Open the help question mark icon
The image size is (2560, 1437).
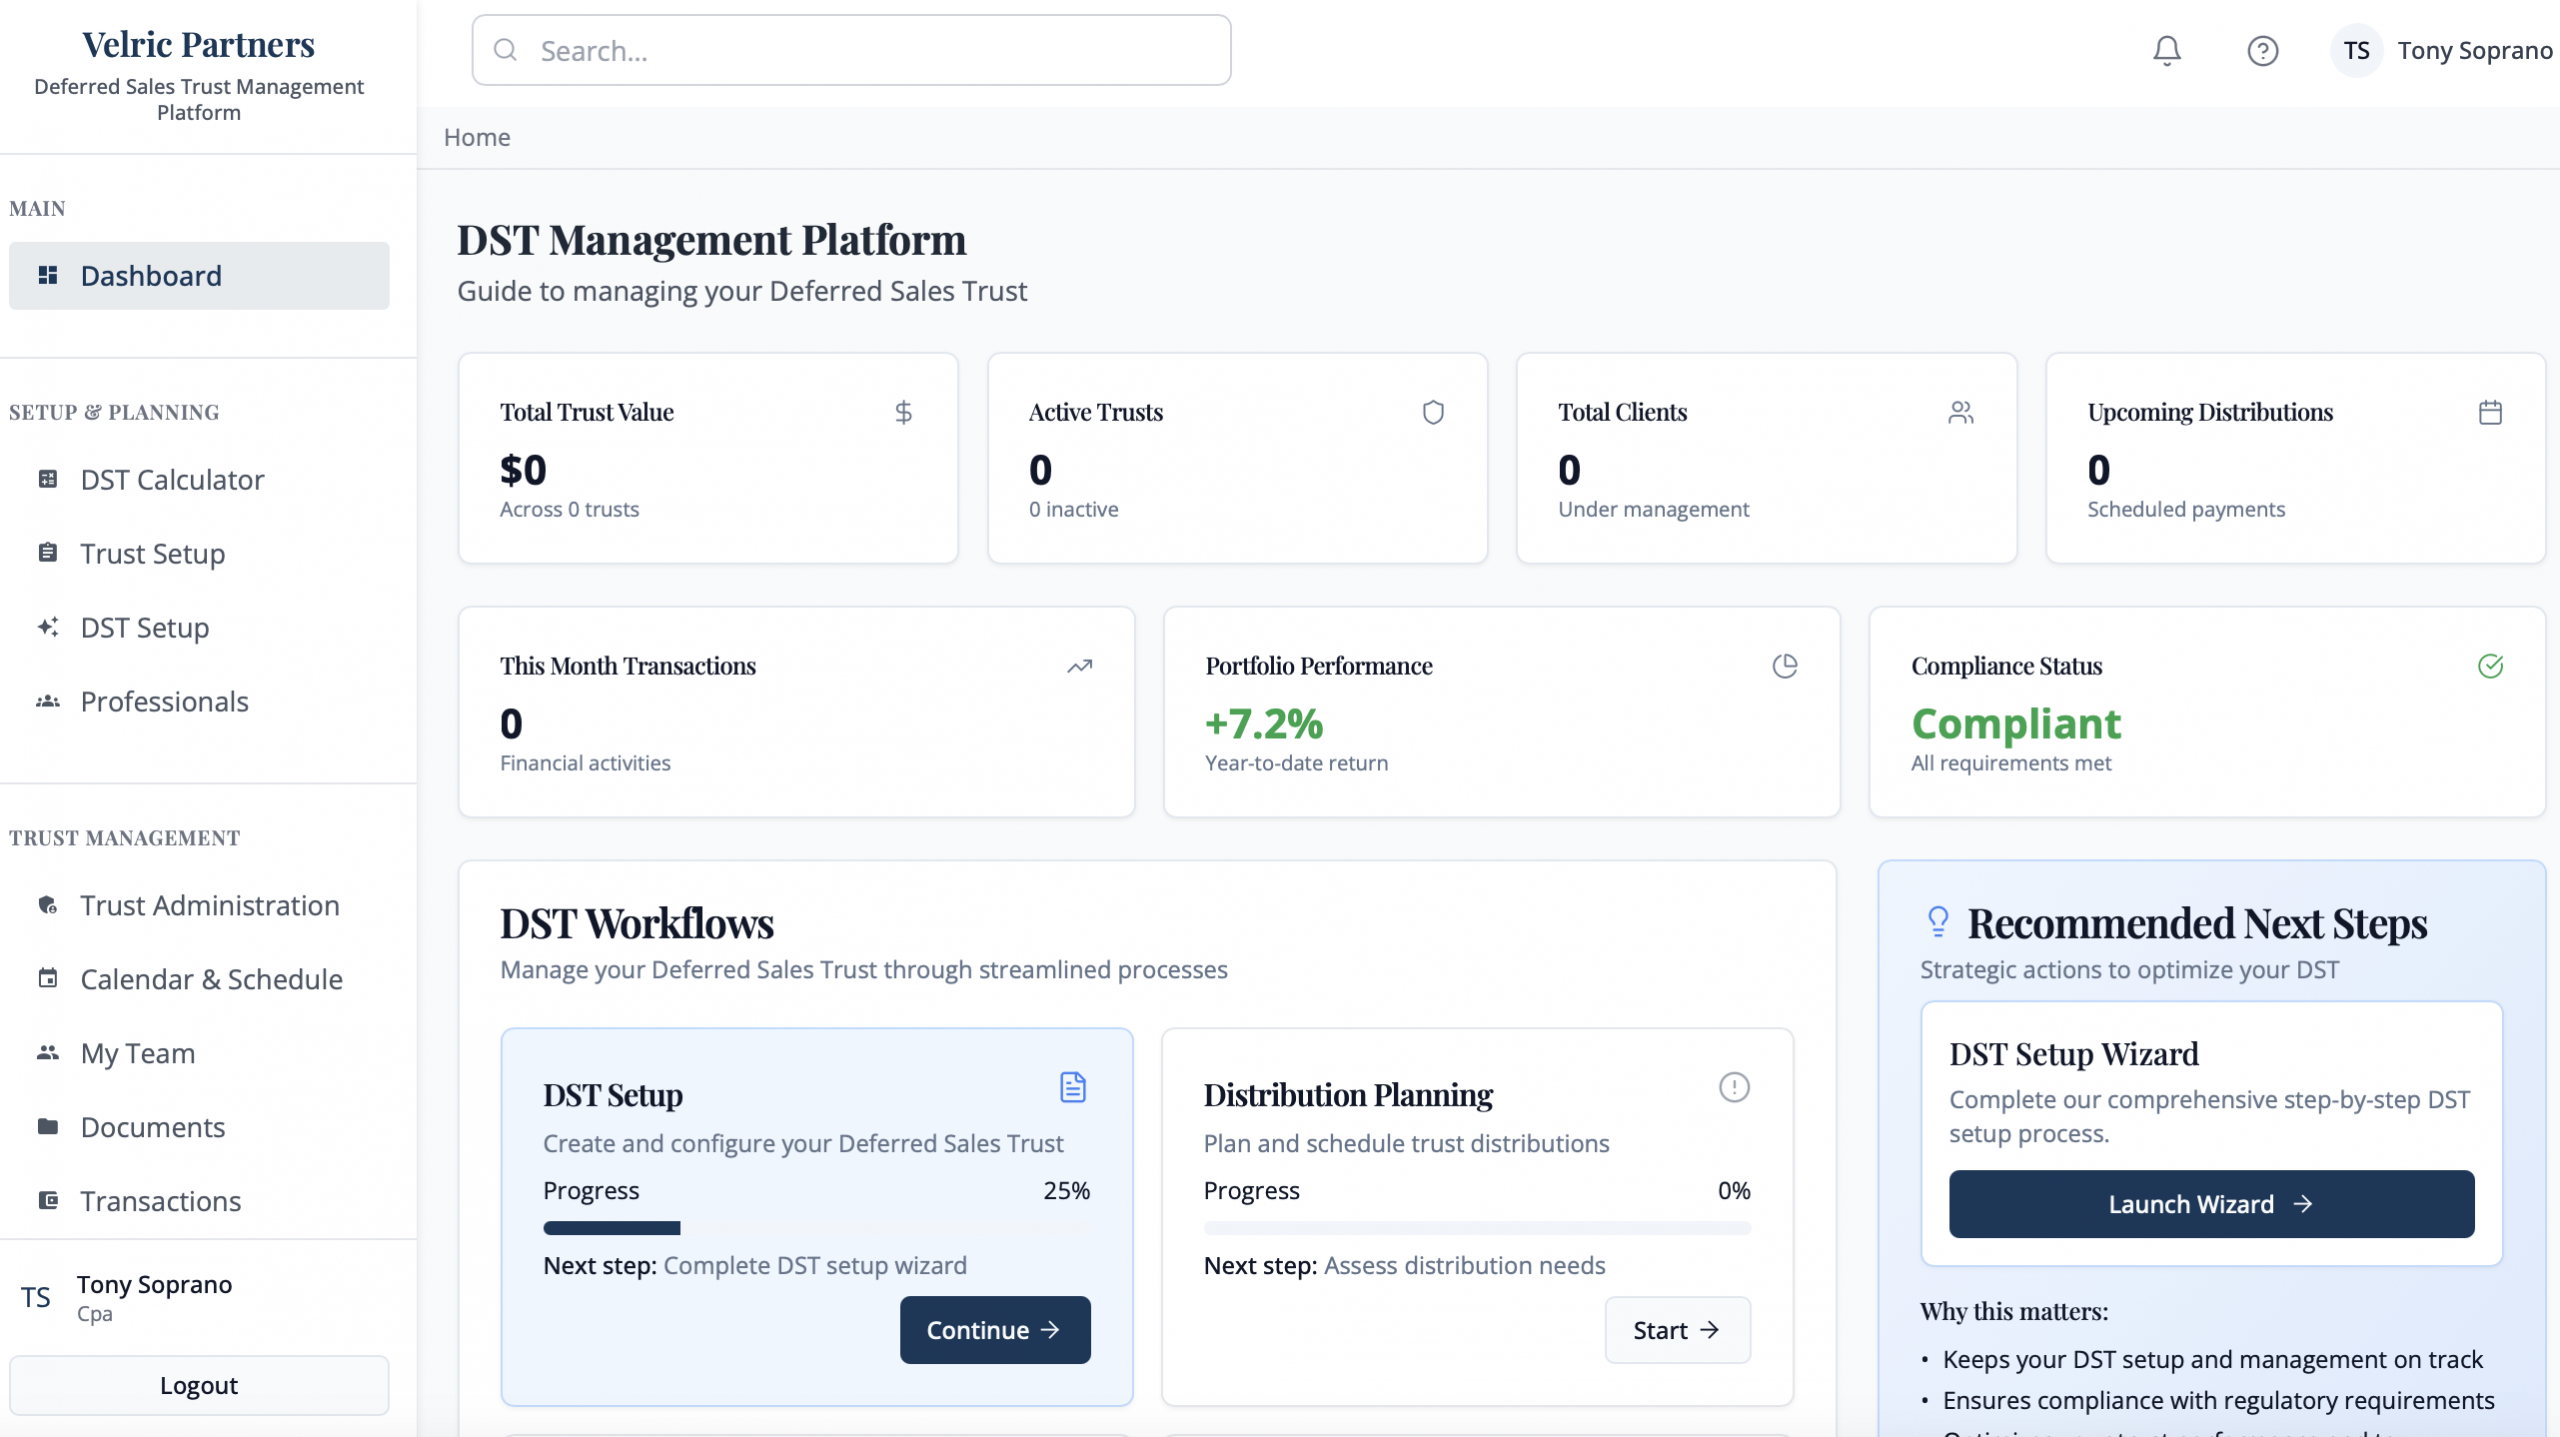click(x=2262, y=50)
